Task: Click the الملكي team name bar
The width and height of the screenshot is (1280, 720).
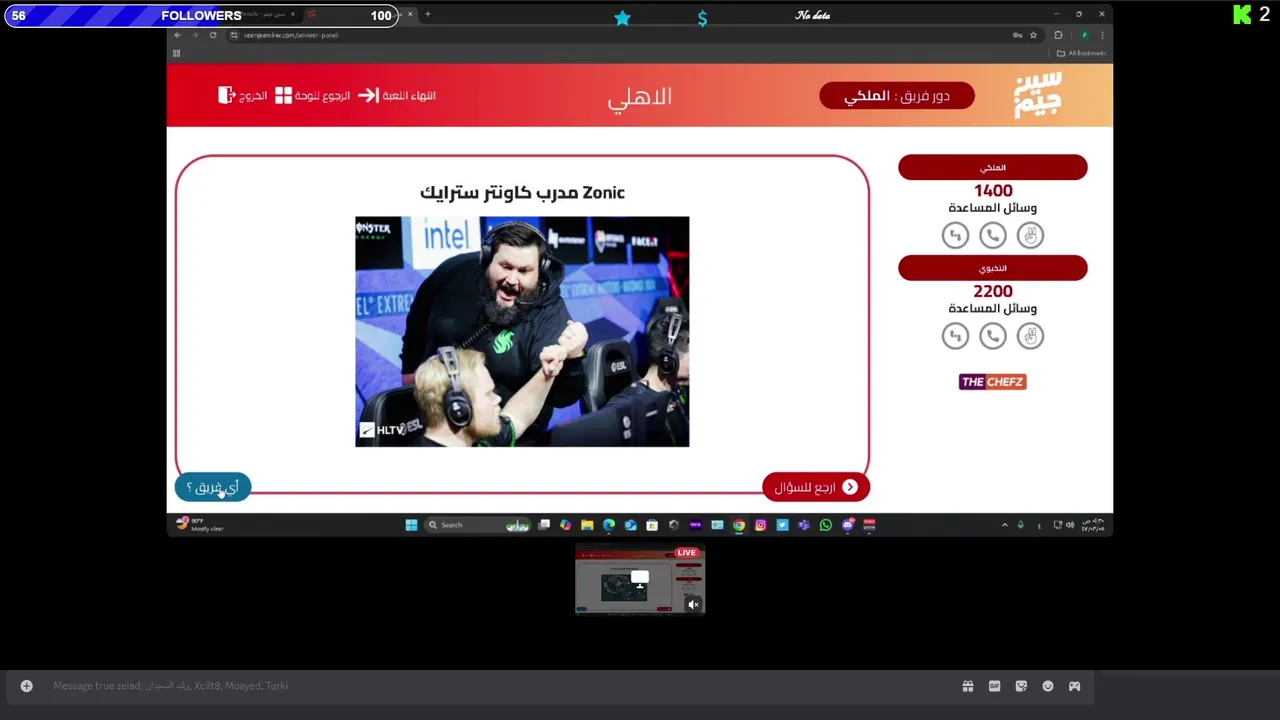Action: [x=992, y=167]
